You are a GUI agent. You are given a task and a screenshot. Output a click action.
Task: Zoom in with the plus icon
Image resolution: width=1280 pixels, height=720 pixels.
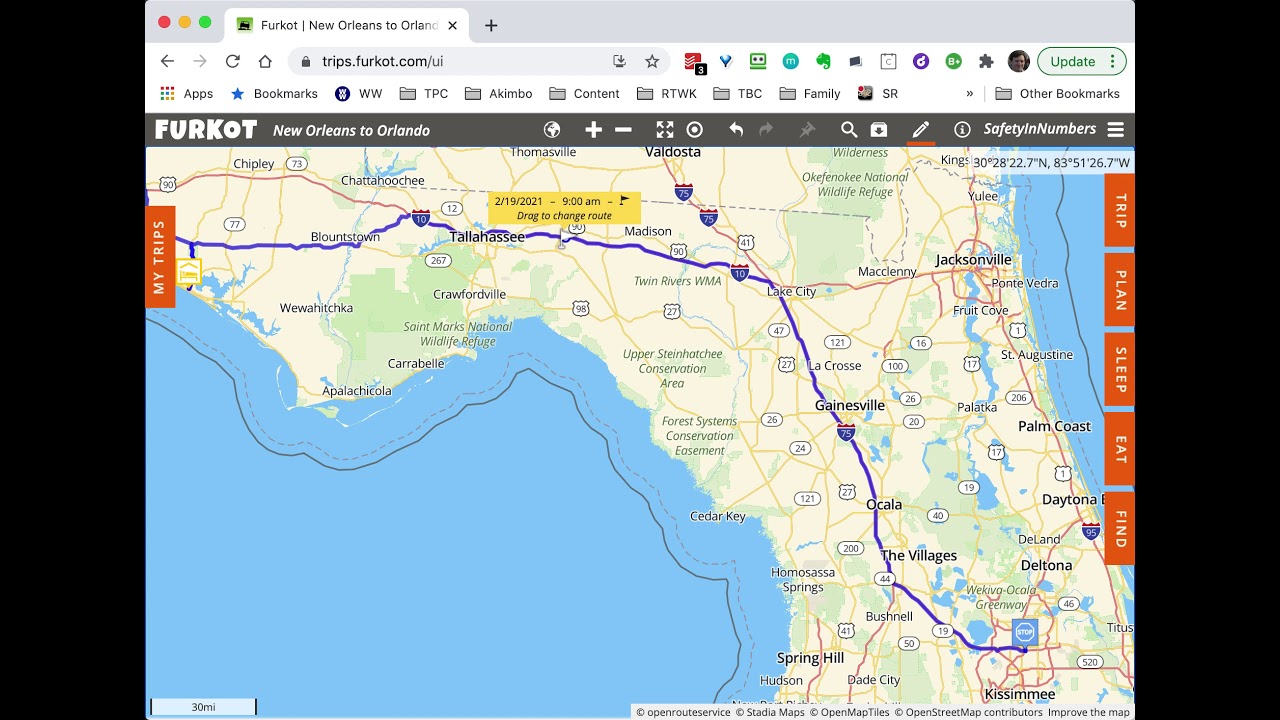click(593, 129)
